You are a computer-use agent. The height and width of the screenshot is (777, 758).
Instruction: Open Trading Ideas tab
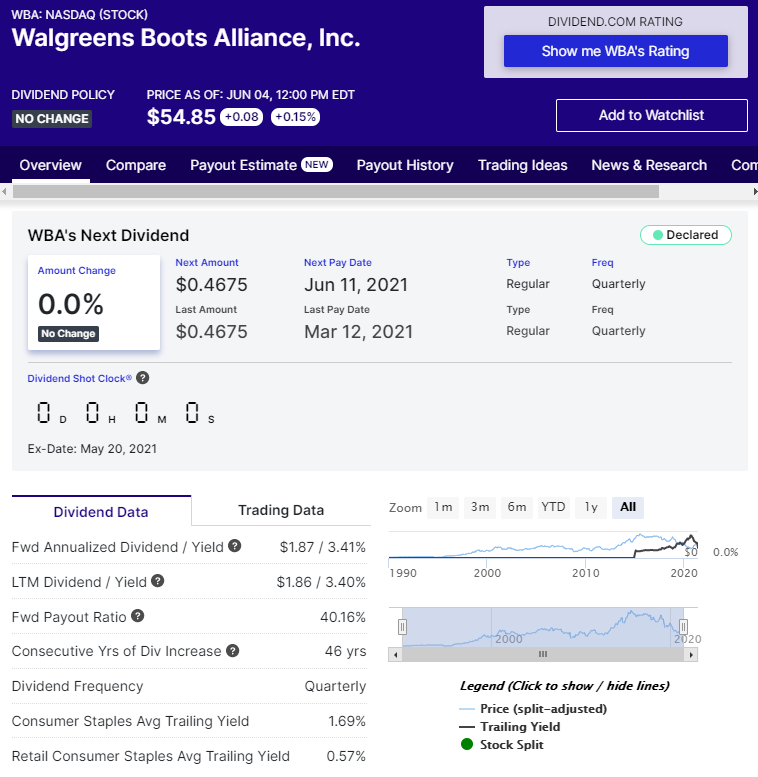523,165
